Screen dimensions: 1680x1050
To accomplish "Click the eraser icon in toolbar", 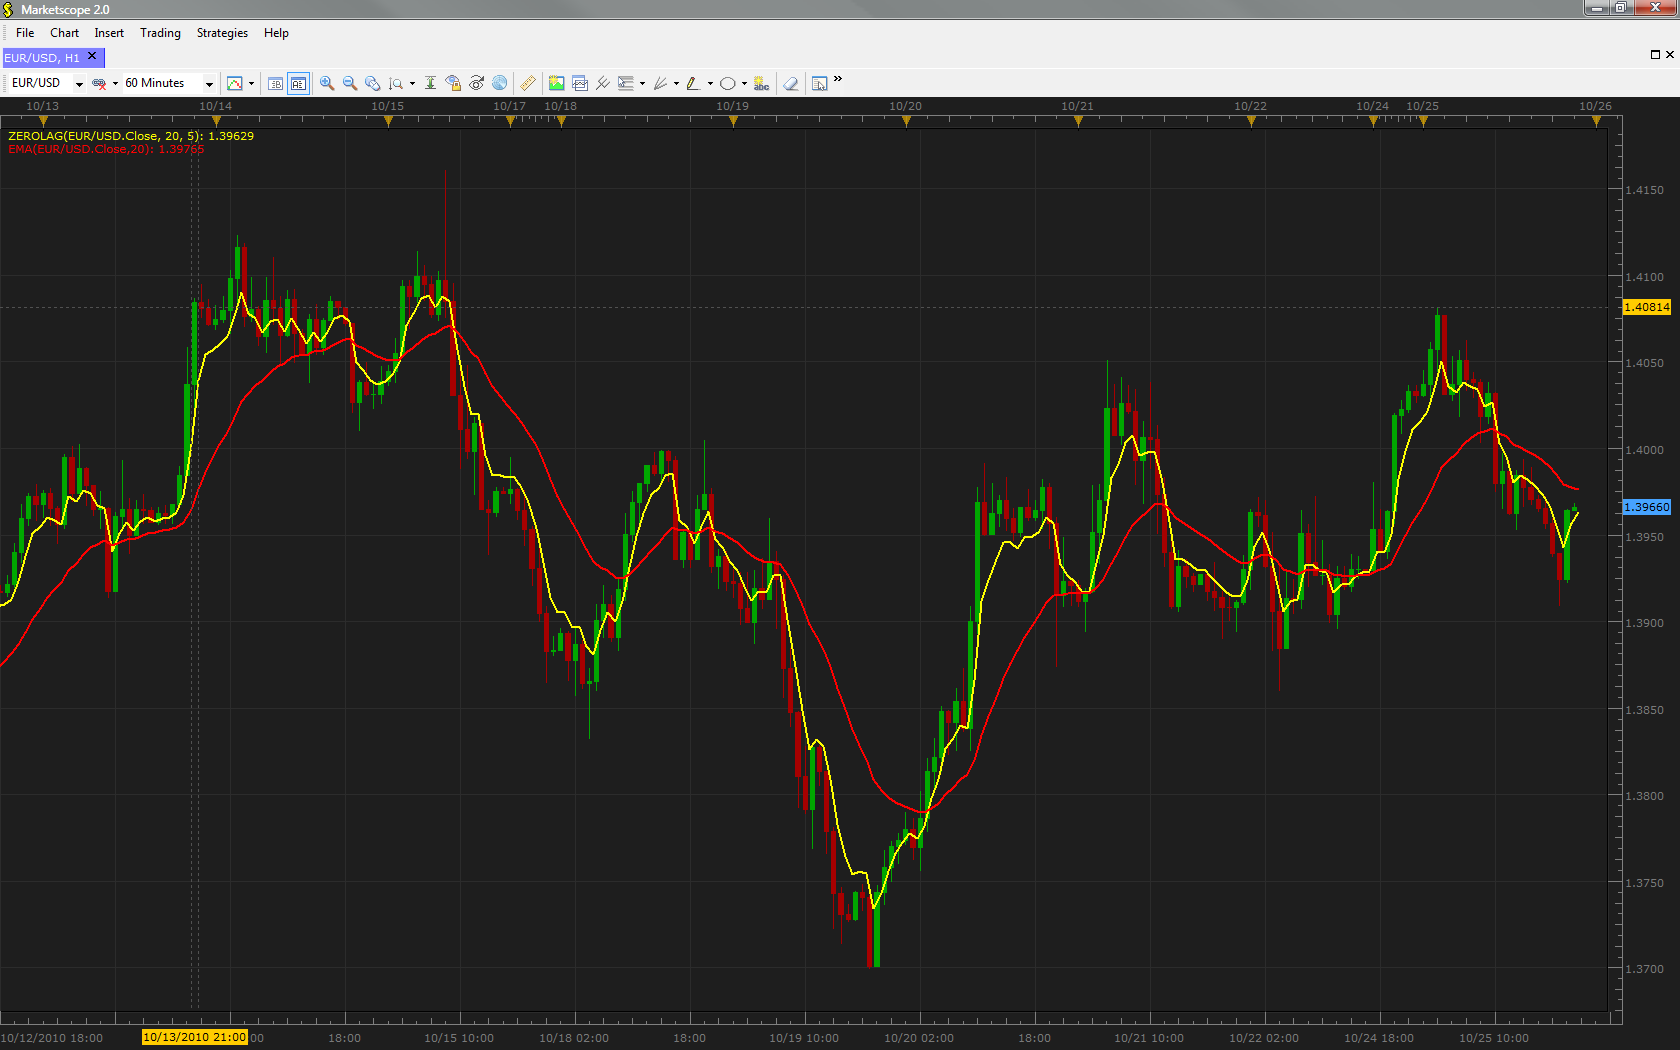I will (x=791, y=83).
